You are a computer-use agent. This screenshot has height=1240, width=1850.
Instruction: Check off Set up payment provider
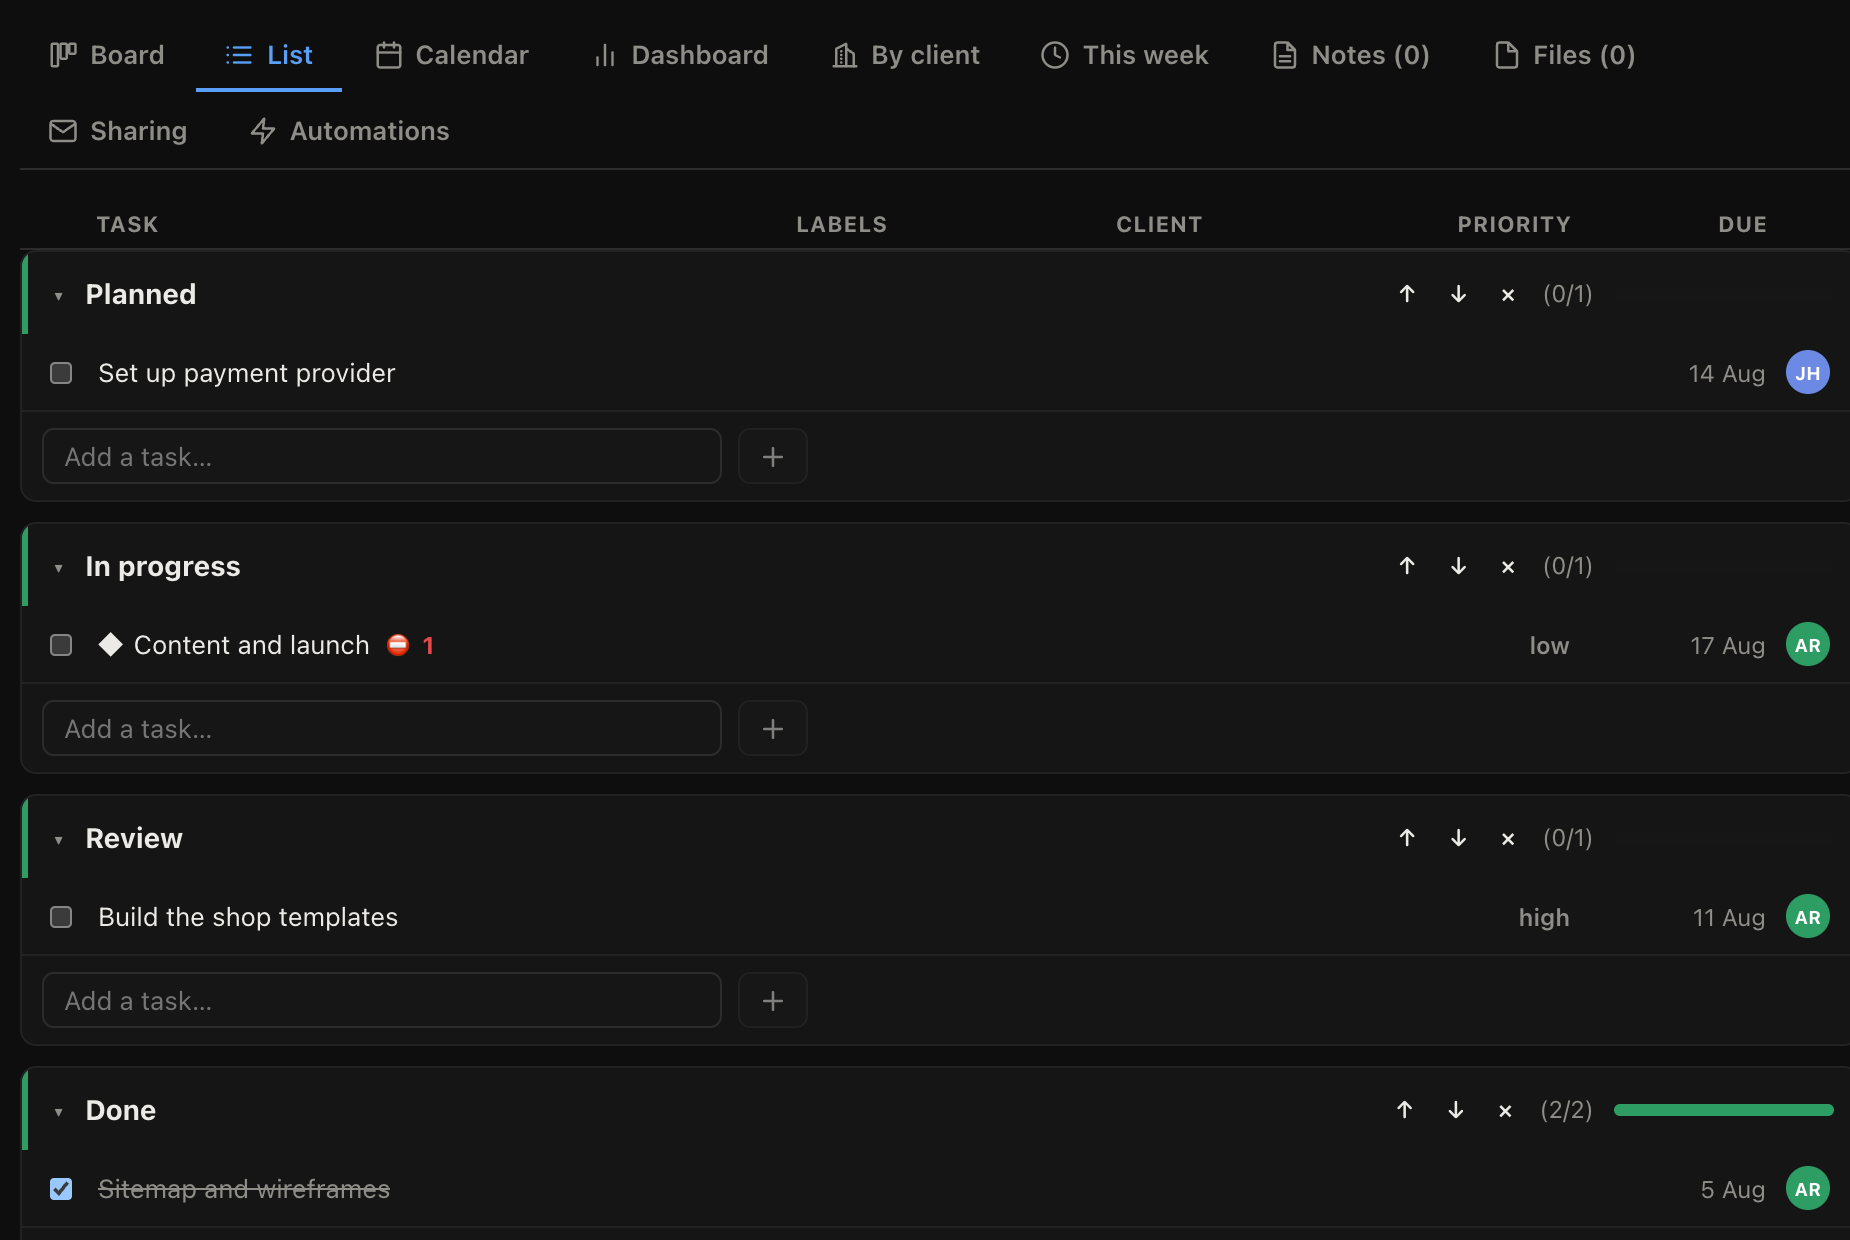(x=61, y=373)
